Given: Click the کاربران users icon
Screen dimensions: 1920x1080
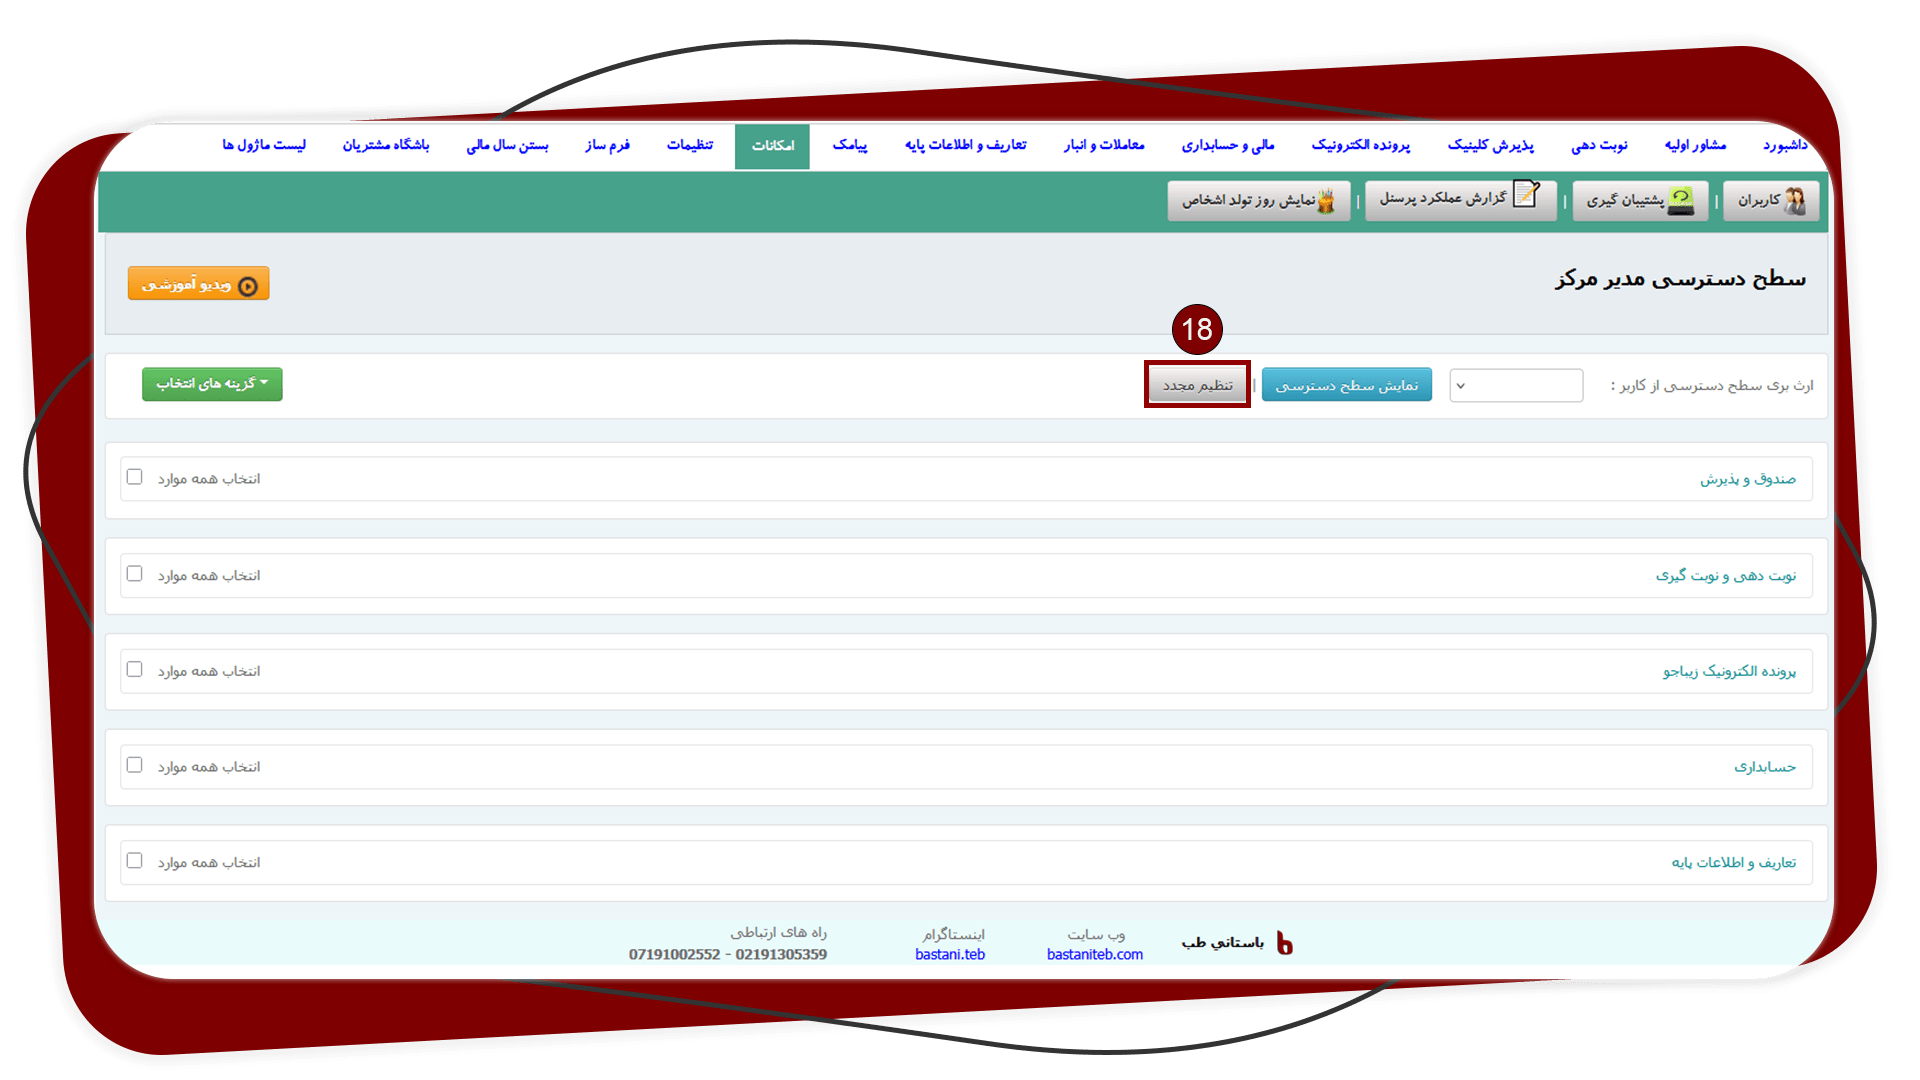Looking at the screenshot, I should (x=1796, y=201).
